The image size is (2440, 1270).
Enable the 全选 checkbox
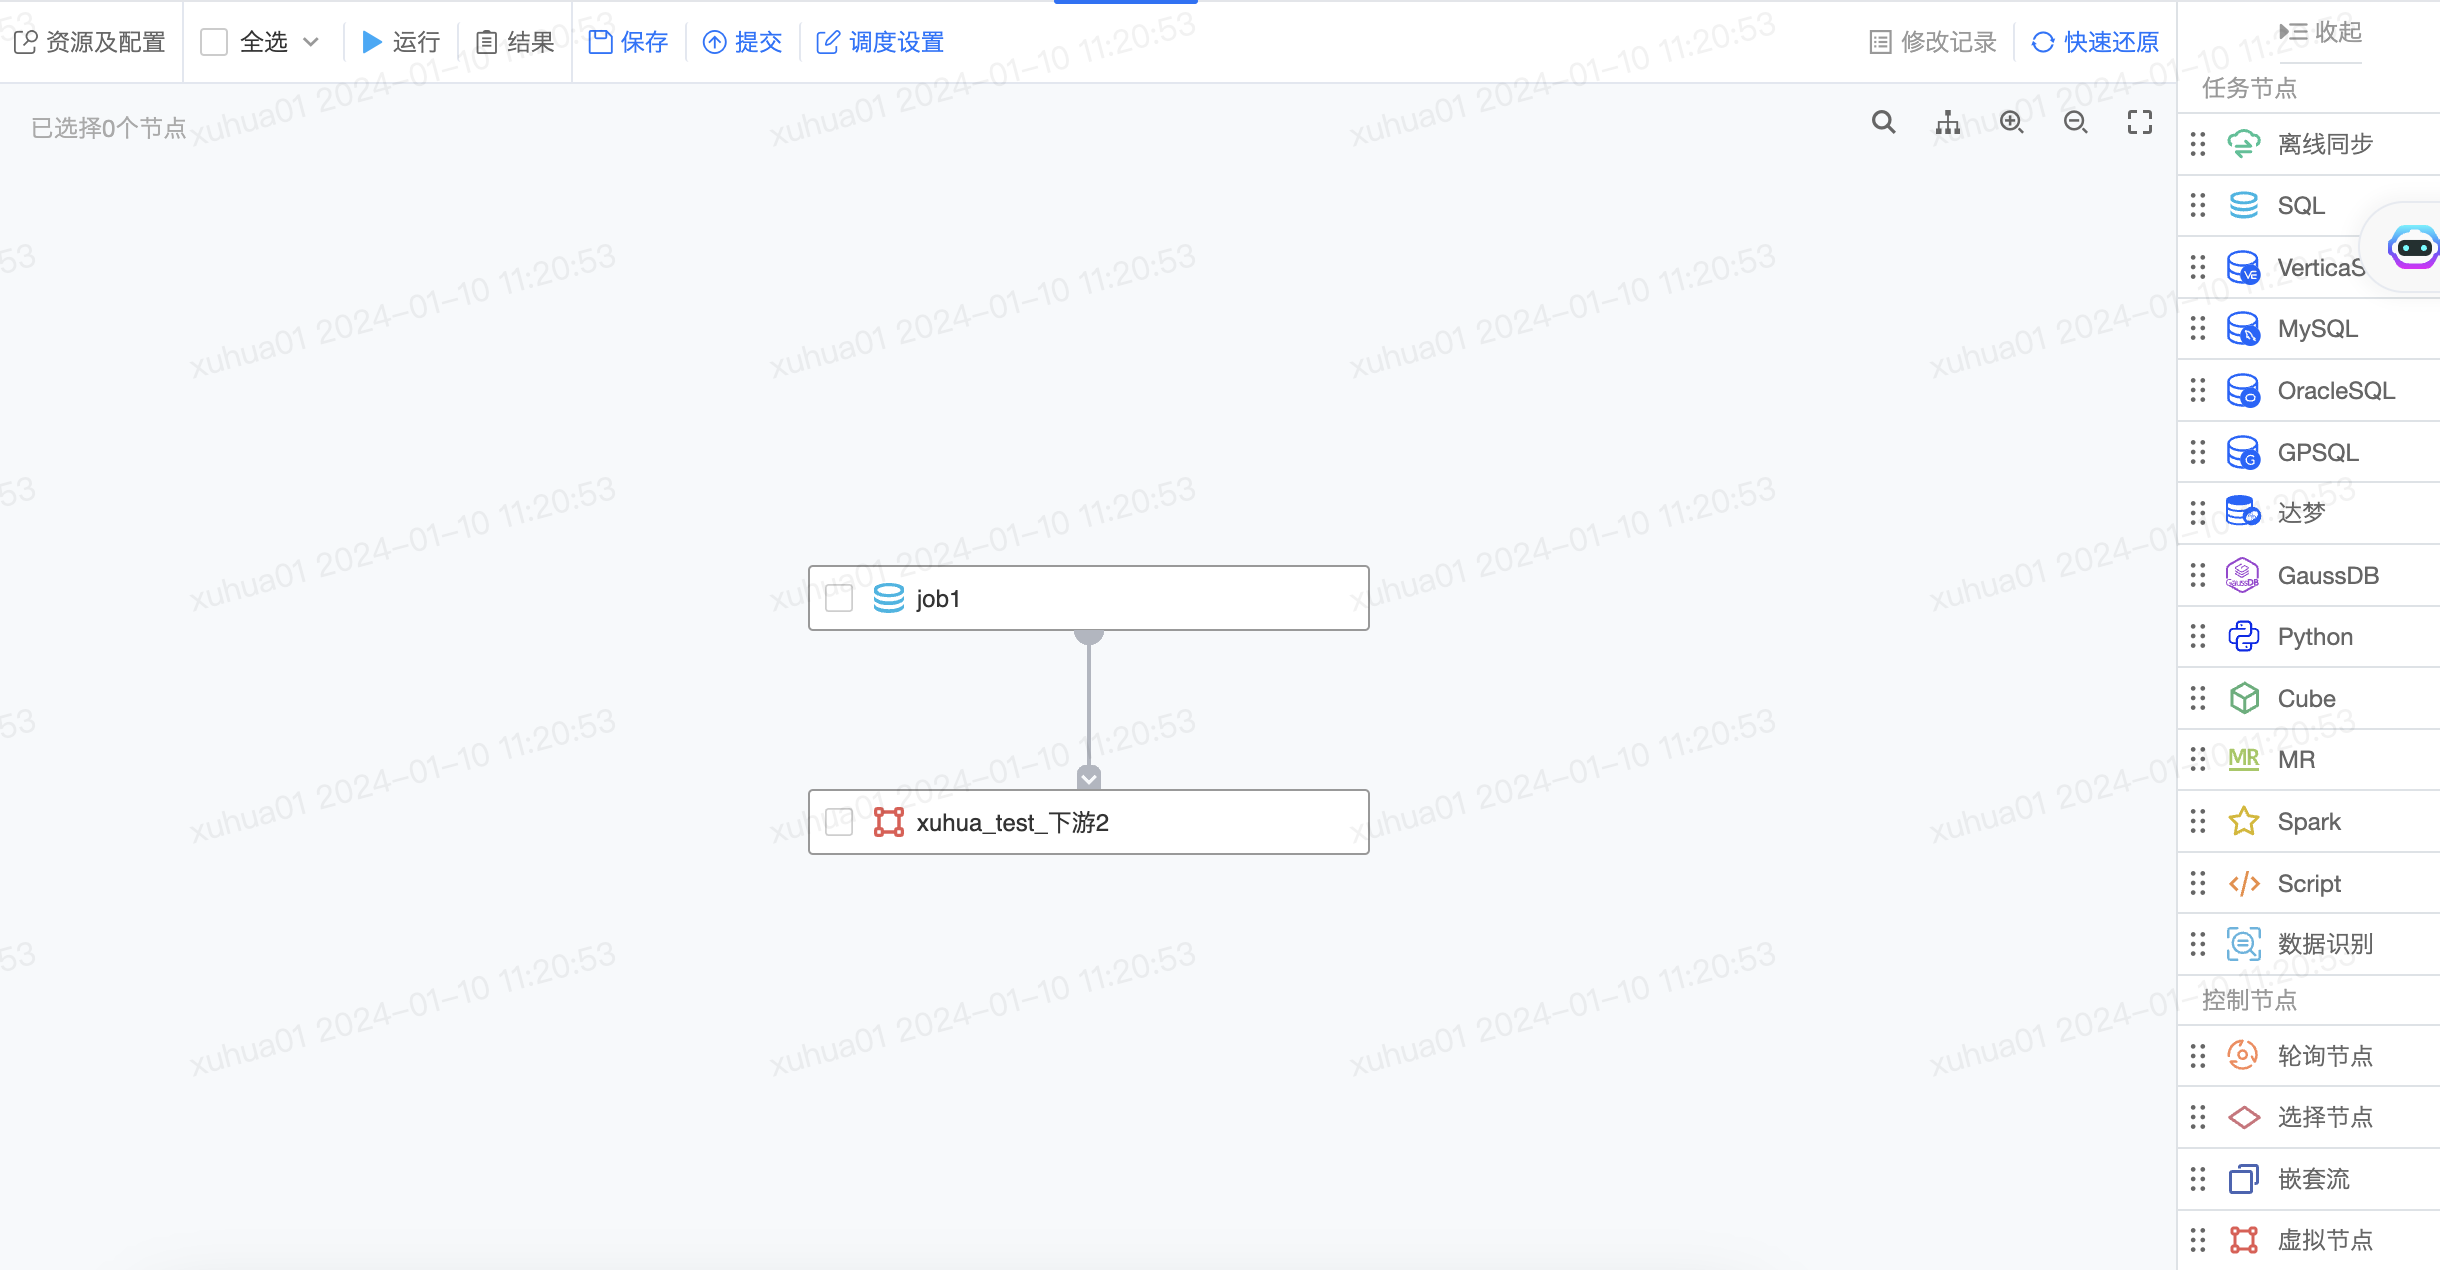pos(213,42)
